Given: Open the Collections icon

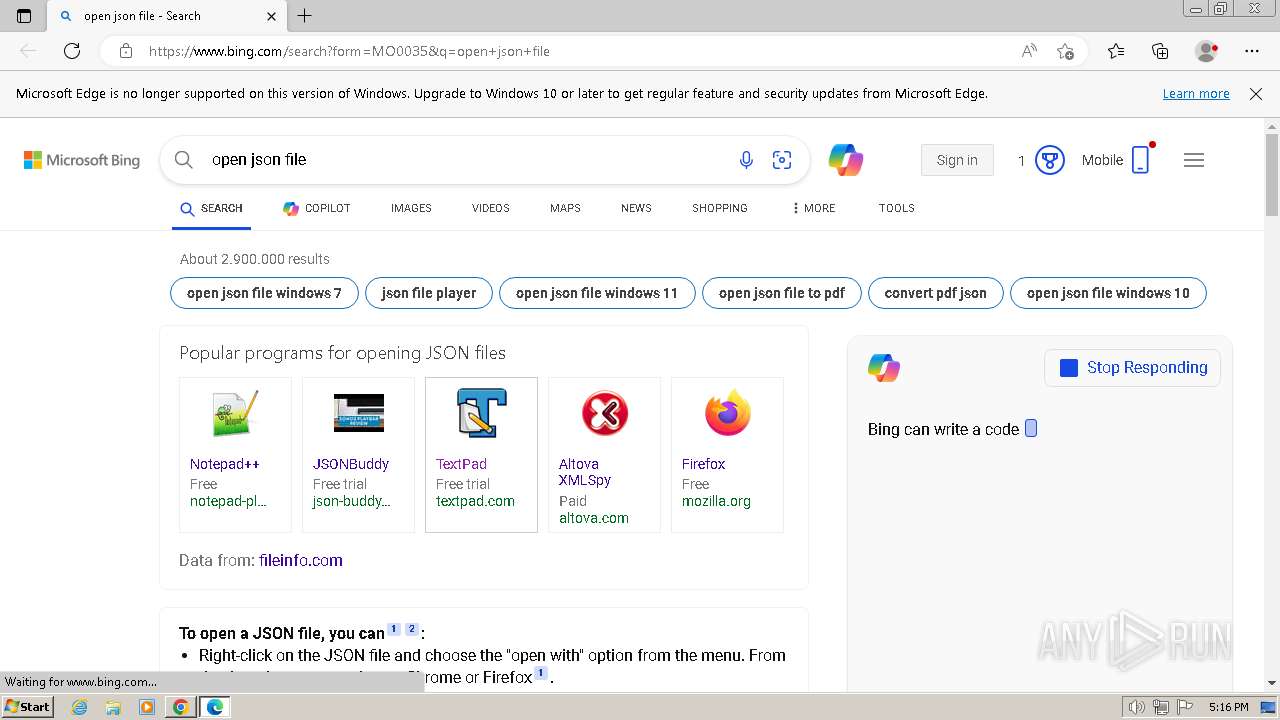Looking at the screenshot, I should pos(1160,51).
